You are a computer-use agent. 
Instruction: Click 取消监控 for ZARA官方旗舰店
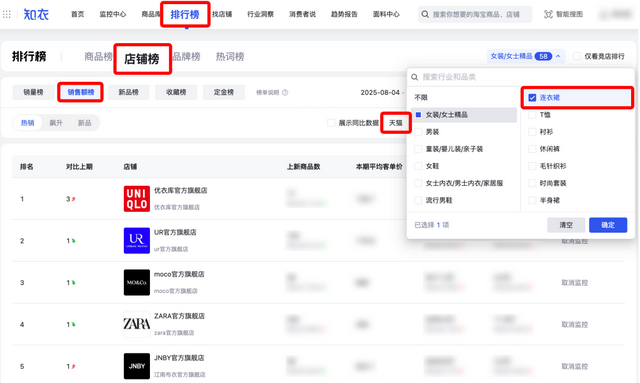pyautogui.click(x=574, y=325)
